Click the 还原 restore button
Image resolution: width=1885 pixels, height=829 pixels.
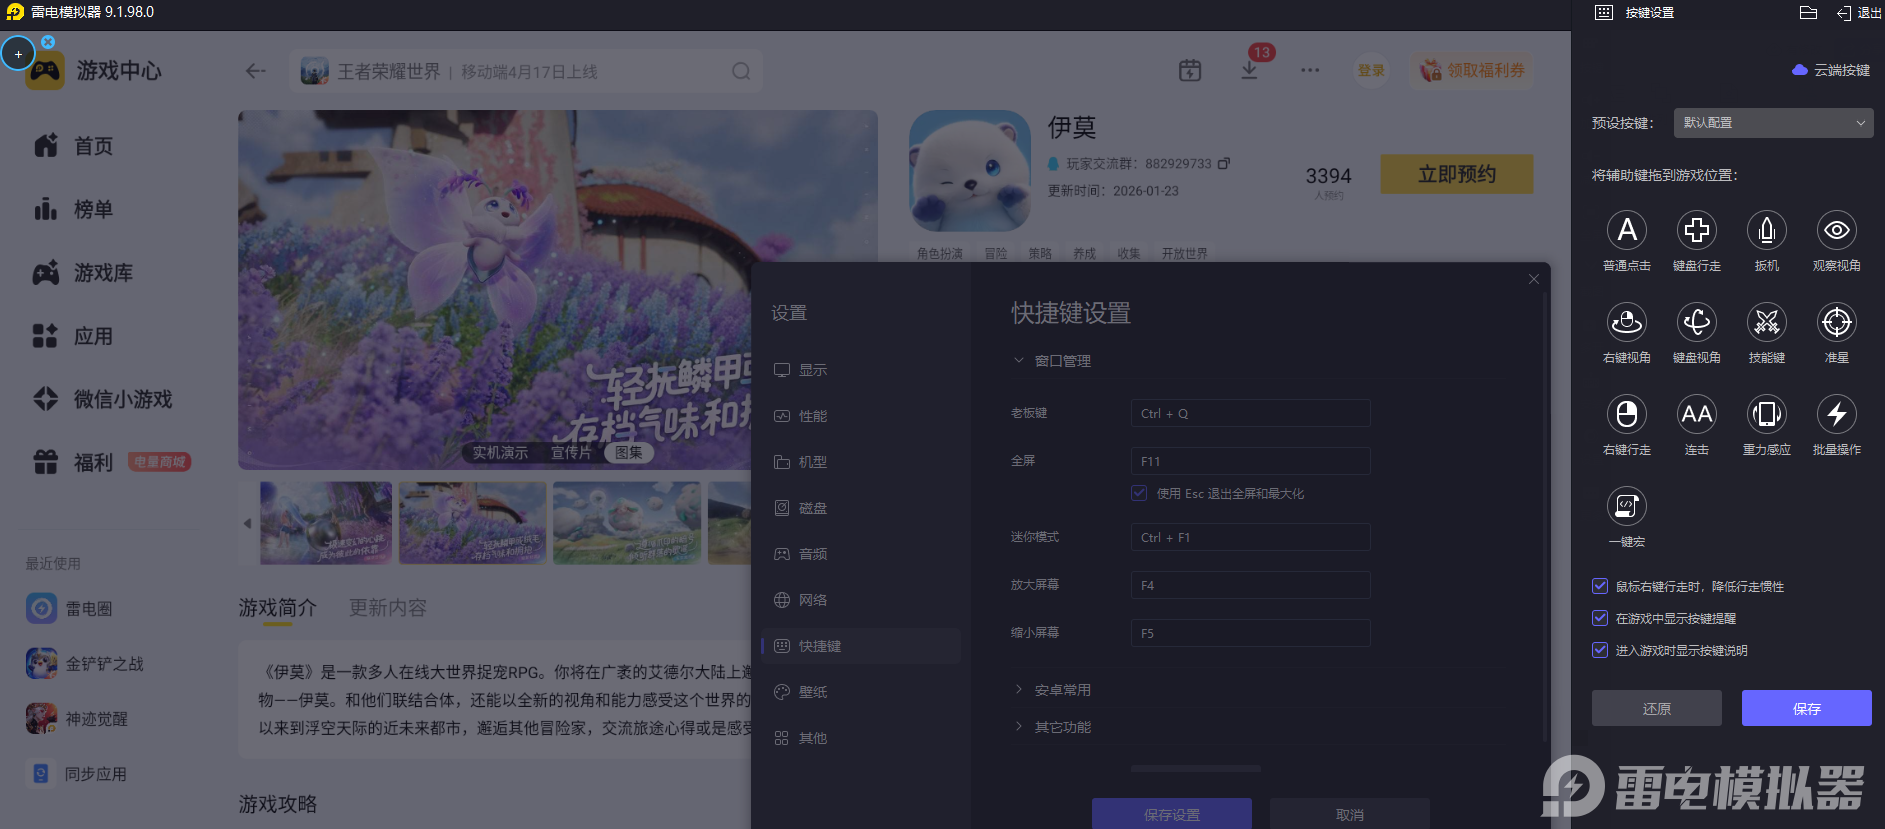[x=1657, y=708]
